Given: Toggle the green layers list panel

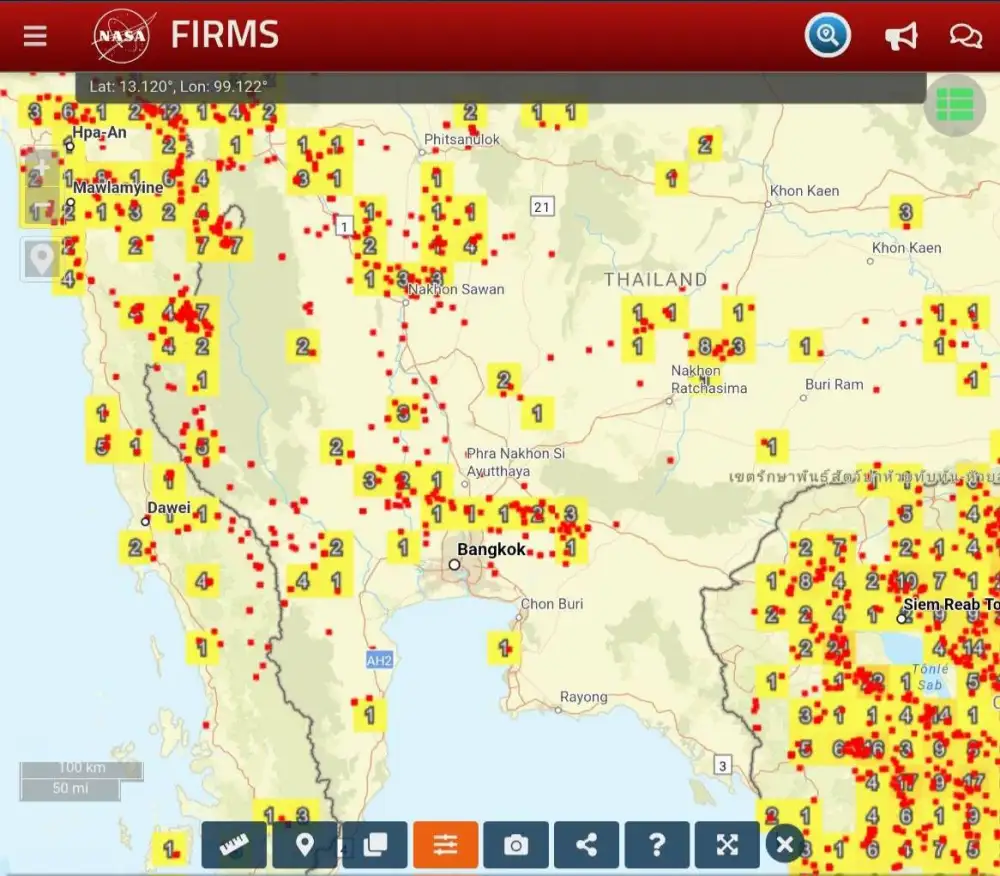Looking at the screenshot, I should coord(954,104).
